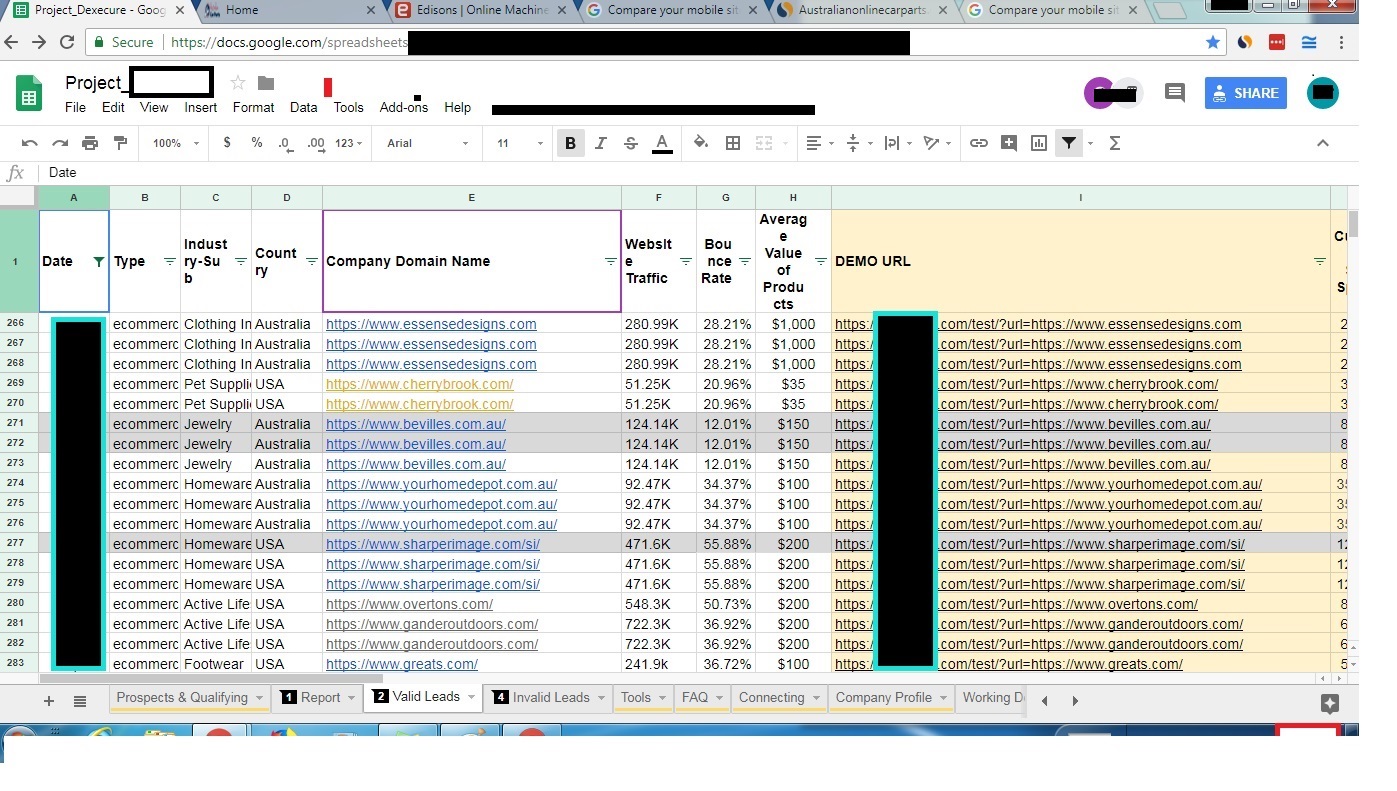Image resolution: width=1397 pixels, height=791 pixels.
Task: Open the Format menu
Action: tap(253, 107)
